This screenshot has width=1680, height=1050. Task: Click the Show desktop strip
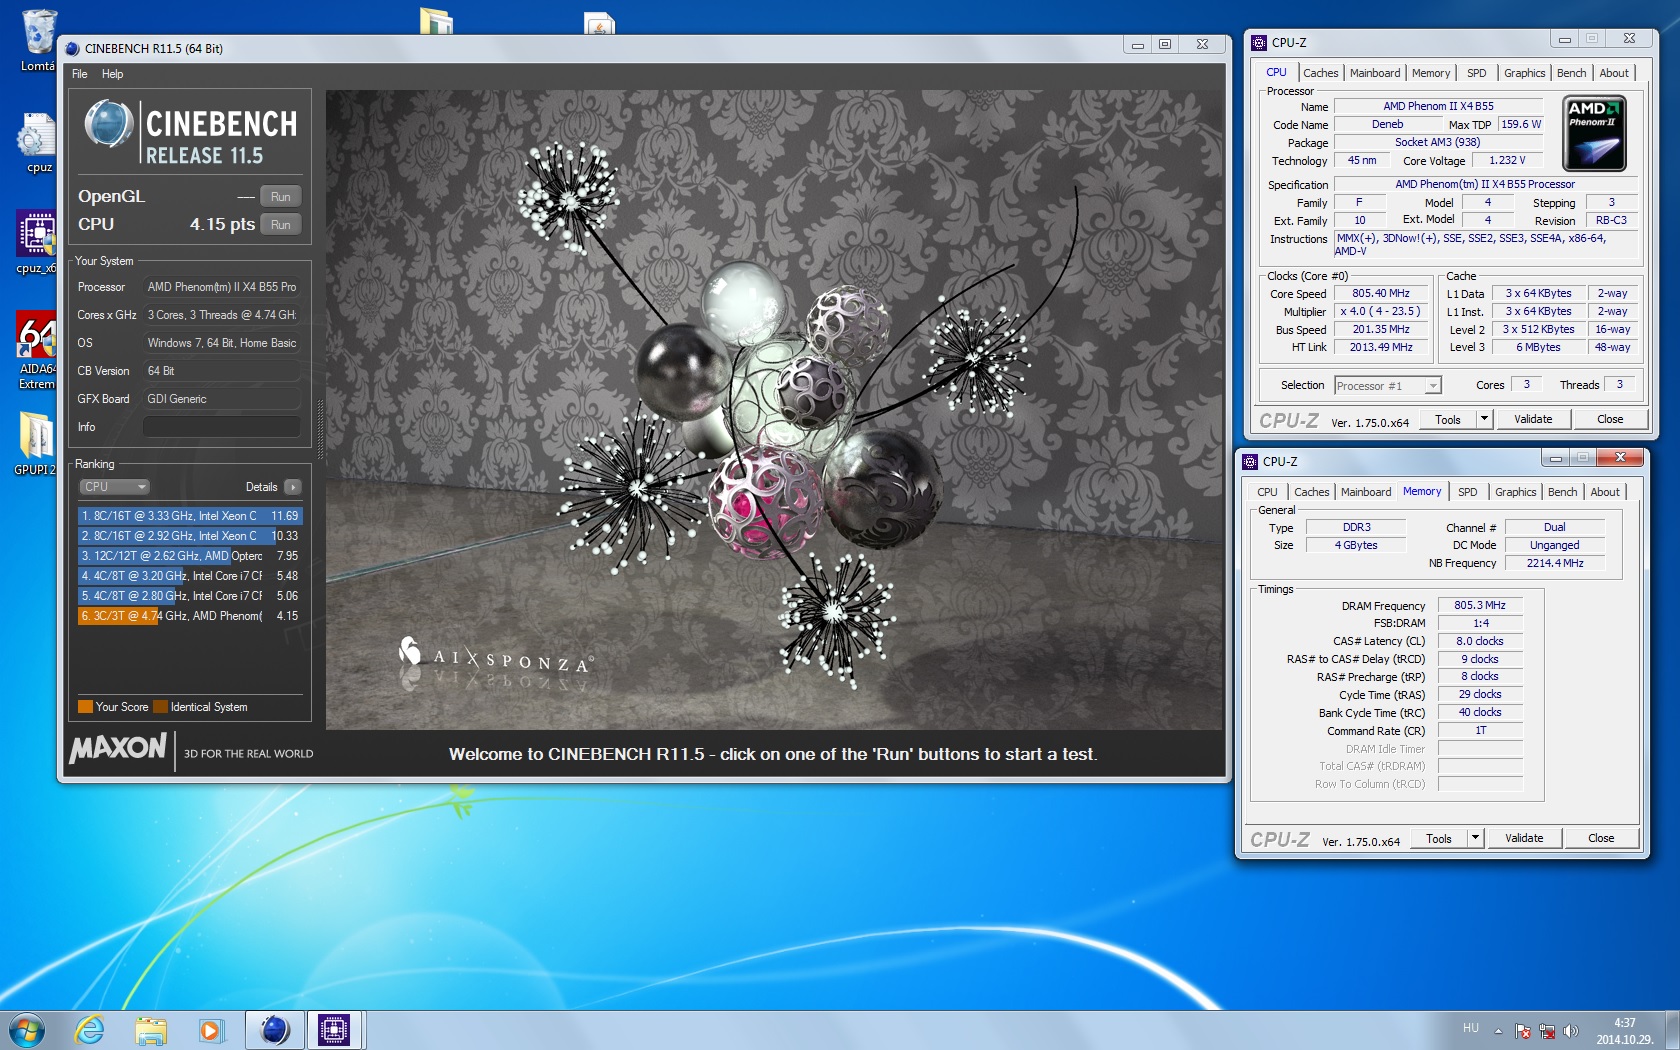pyautogui.click(x=1672, y=1030)
